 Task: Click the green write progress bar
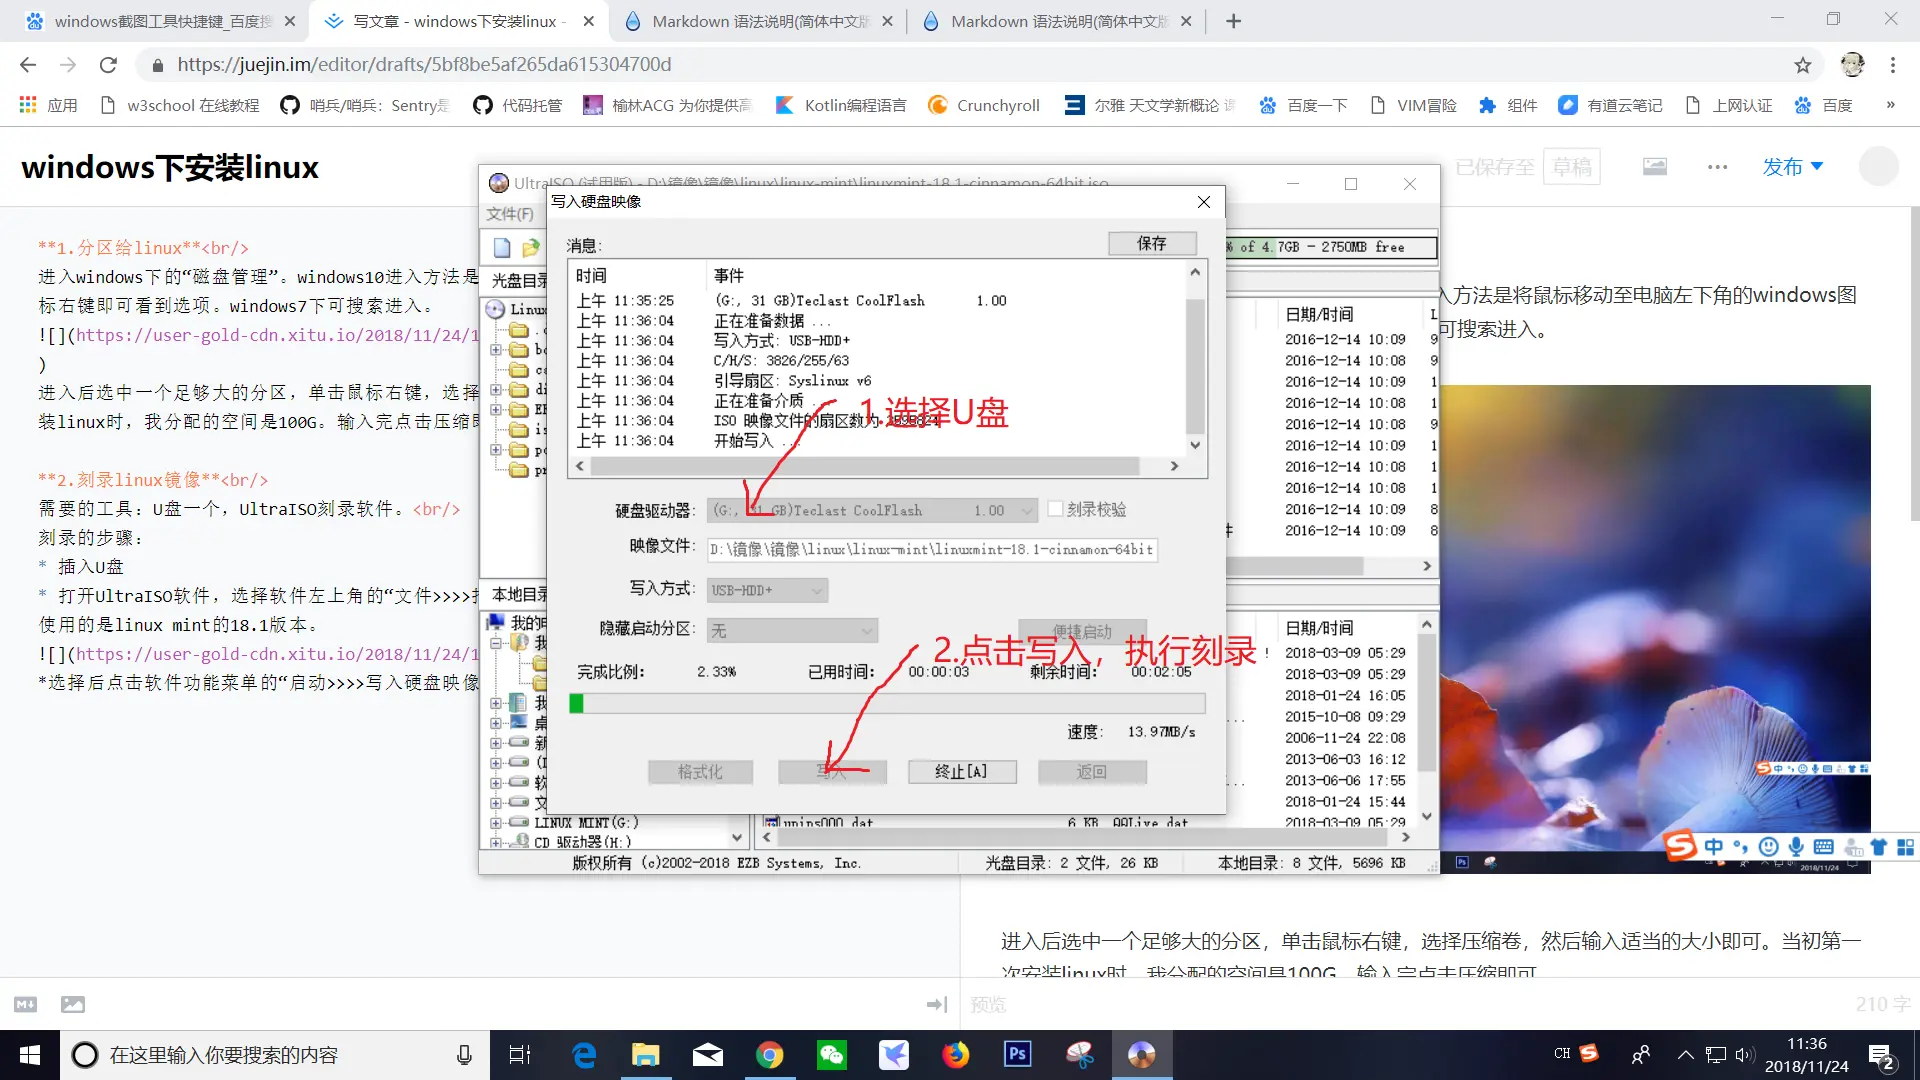tap(577, 704)
